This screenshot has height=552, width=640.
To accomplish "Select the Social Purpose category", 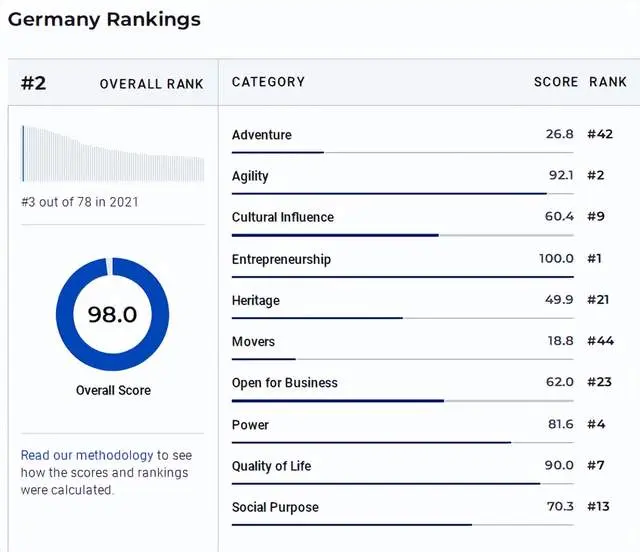I will point(275,507).
